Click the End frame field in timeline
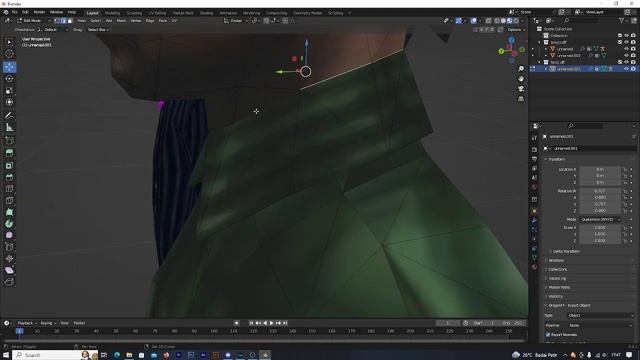The height and width of the screenshot is (360, 640). click(x=513, y=323)
